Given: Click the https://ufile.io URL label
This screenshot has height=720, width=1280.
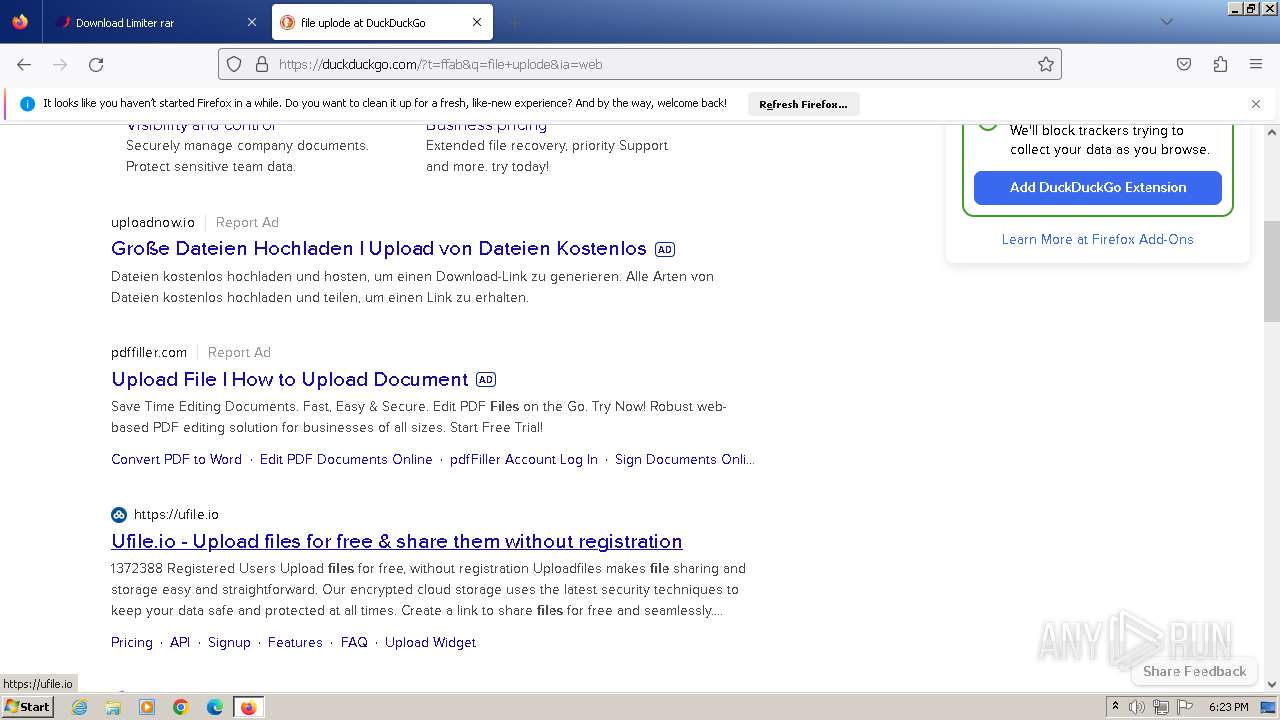Looking at the screenshot, I should click(176, 514).
